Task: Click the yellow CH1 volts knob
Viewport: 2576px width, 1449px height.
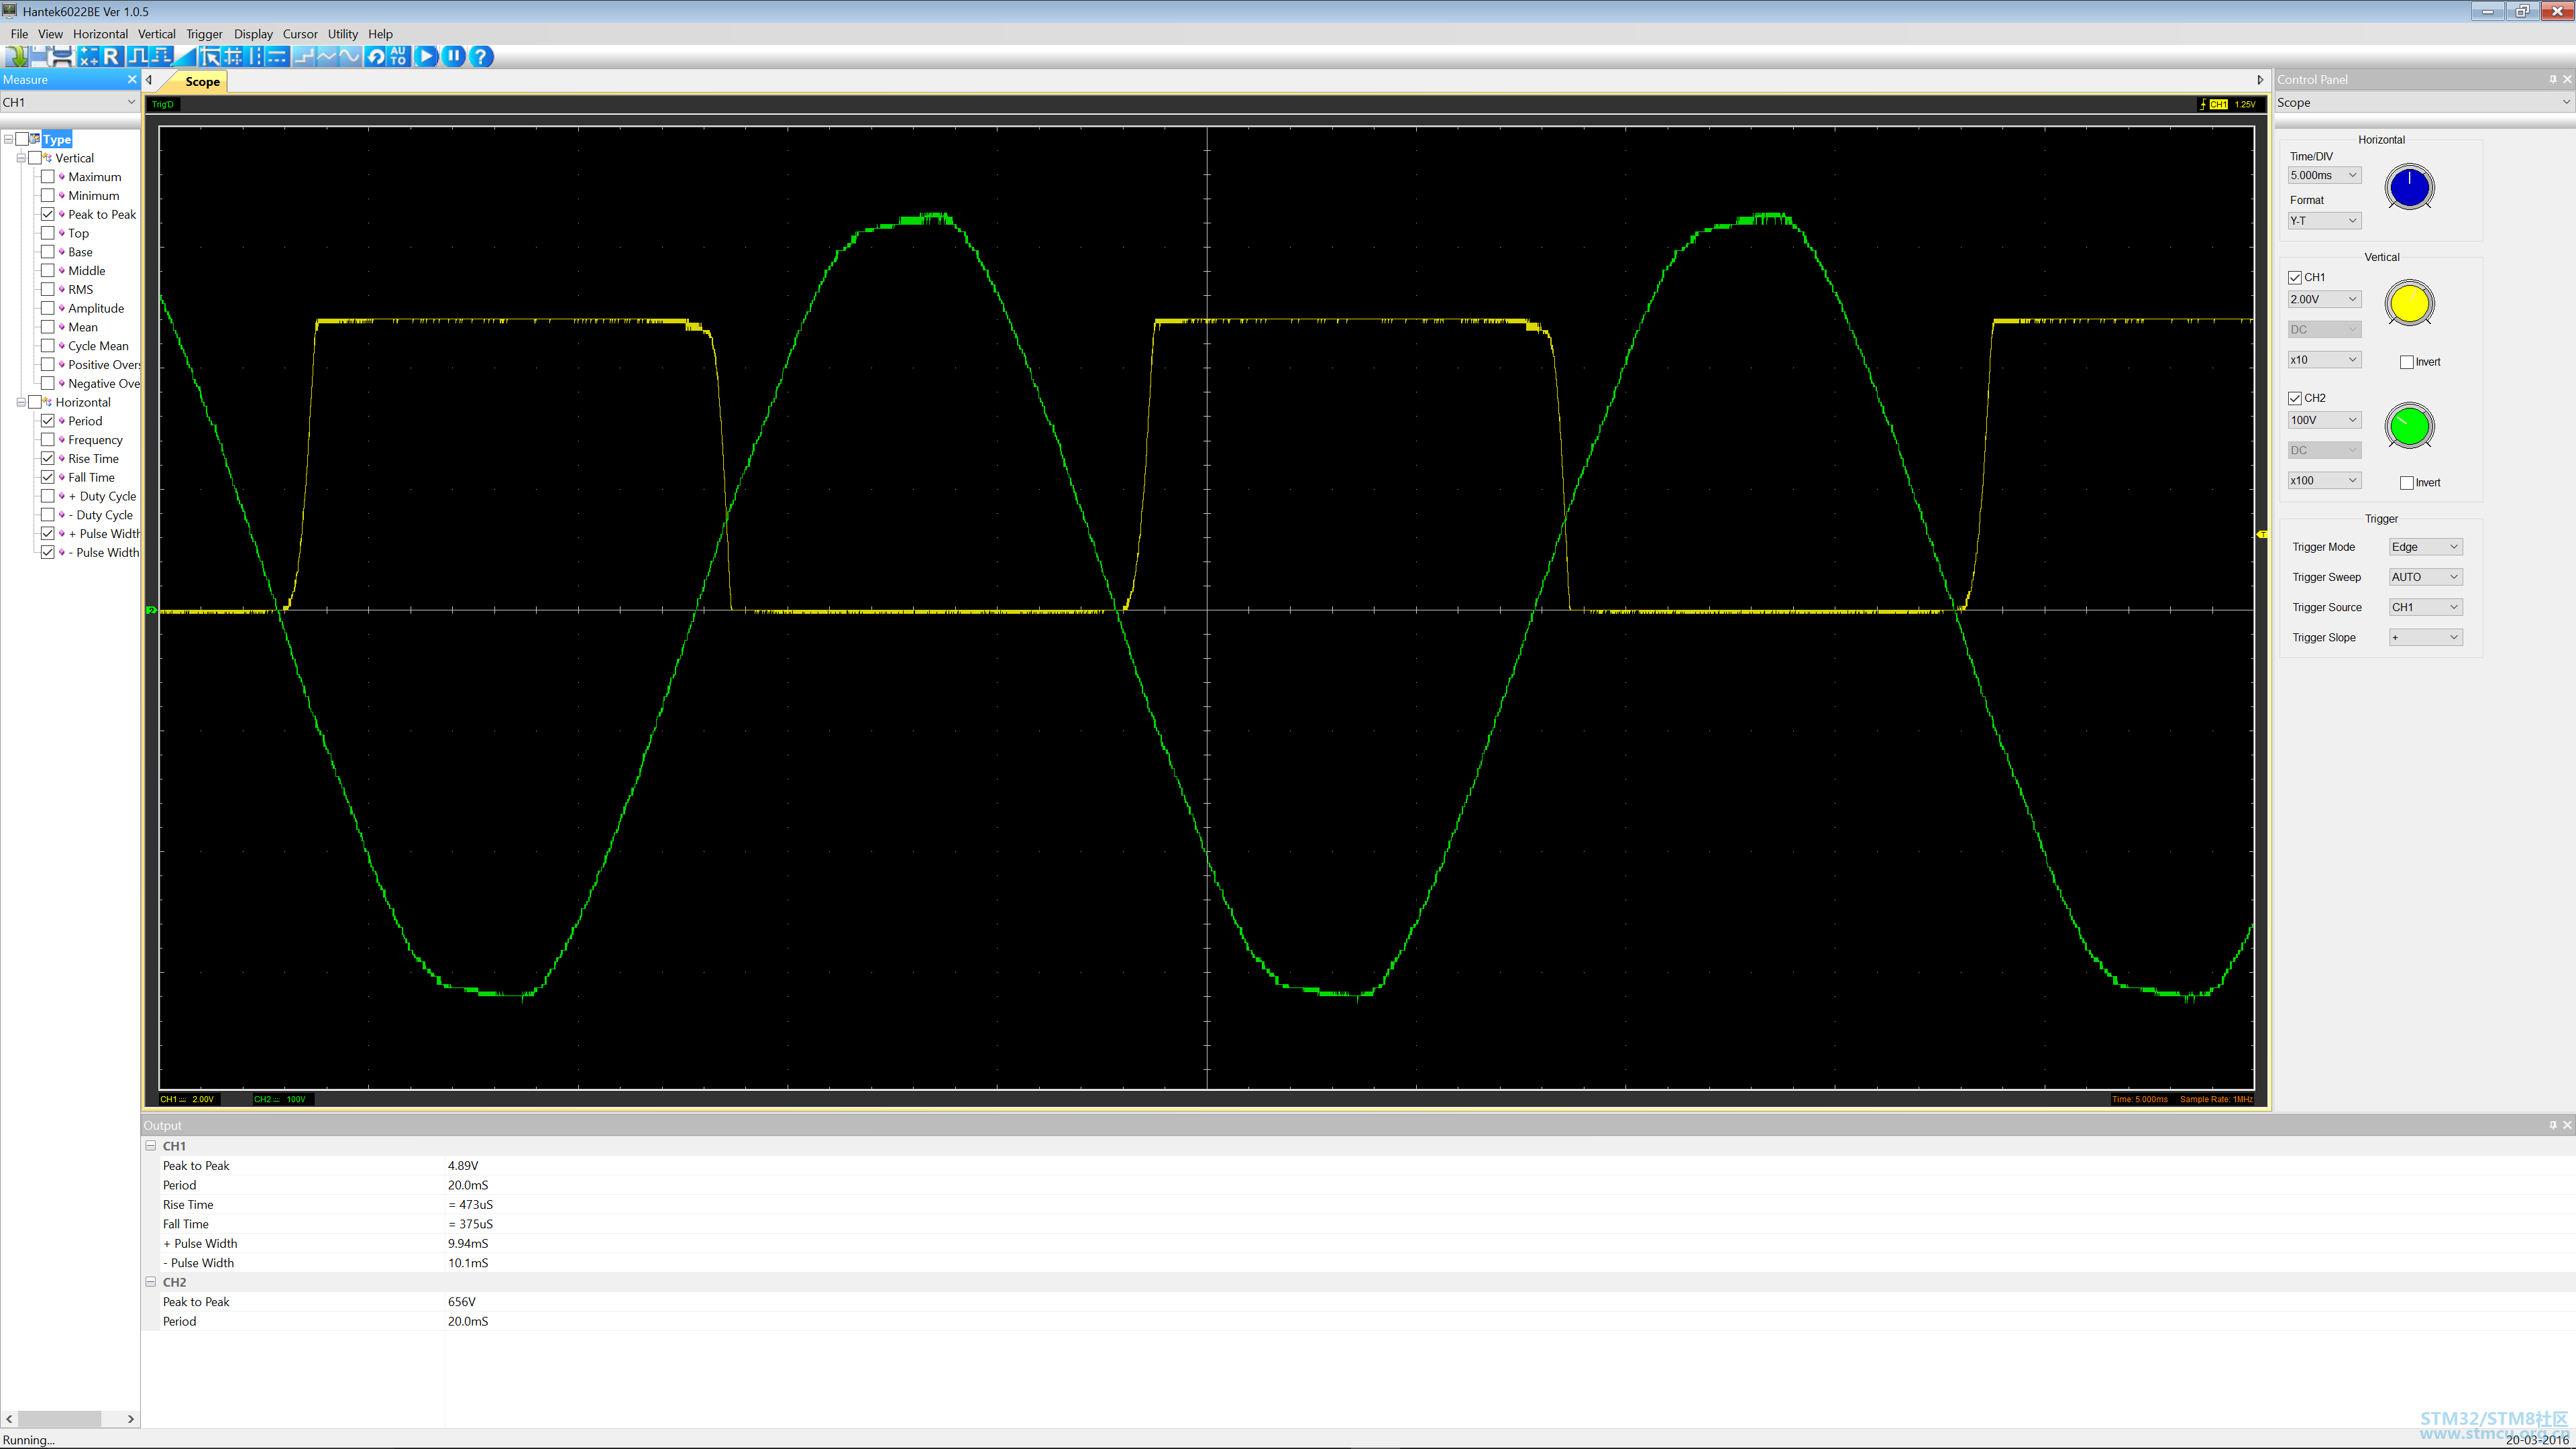Action: [2409, 304]
